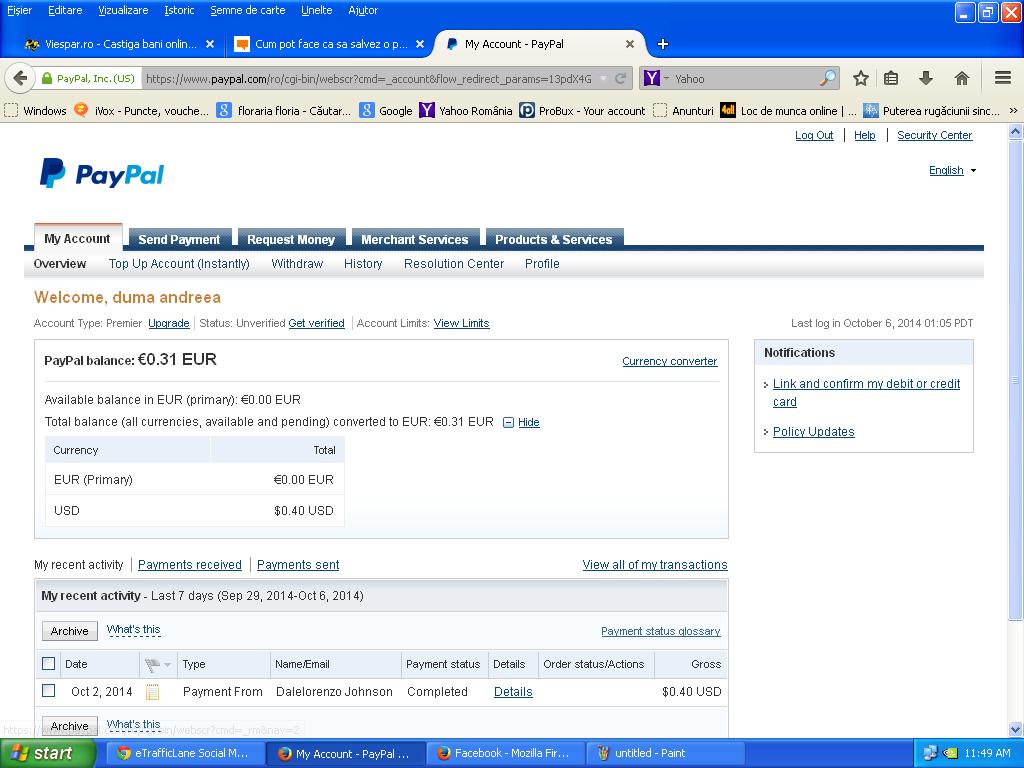Viewport: 1024px width, 768px height.
Task: Open the ProBux - Your account bookmark
Action: coord(582,111)
